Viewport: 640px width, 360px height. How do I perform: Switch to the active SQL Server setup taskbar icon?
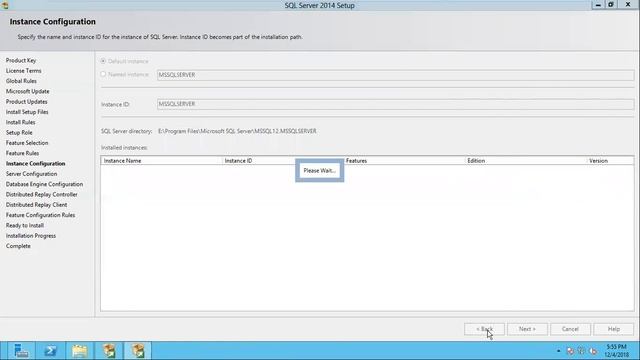coord(138,351)
